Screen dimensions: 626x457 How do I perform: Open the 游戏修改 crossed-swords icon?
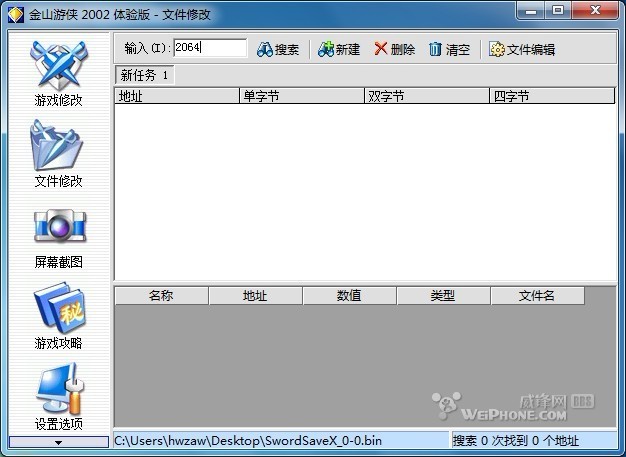[59, 66]
